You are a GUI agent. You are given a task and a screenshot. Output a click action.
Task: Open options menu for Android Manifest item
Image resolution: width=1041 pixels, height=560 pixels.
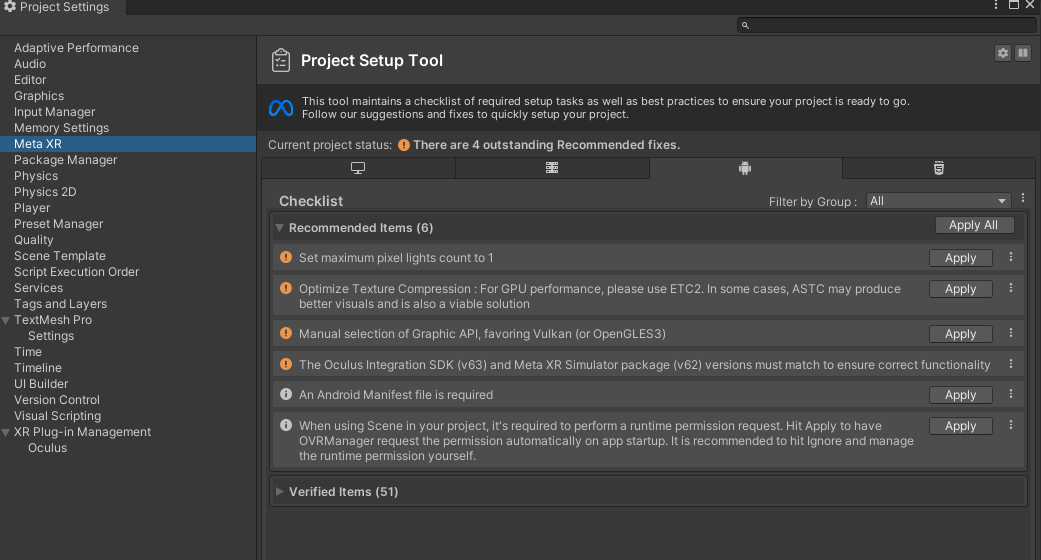(x=1011, y=394)
